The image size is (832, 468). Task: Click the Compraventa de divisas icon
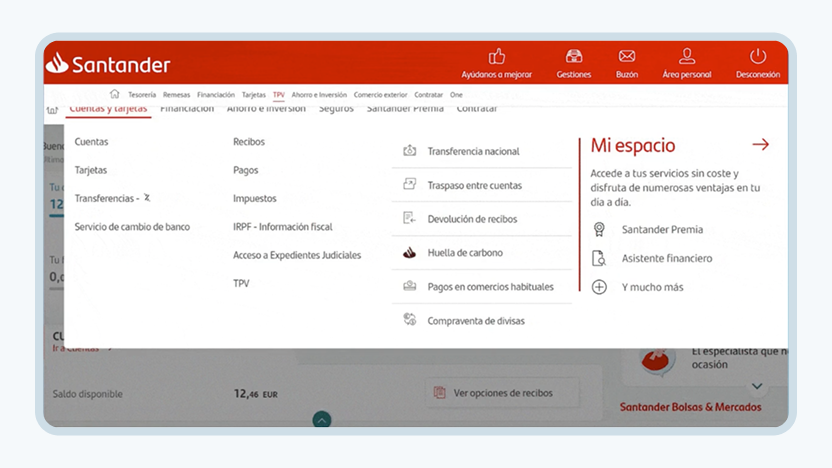click(410, 320)
